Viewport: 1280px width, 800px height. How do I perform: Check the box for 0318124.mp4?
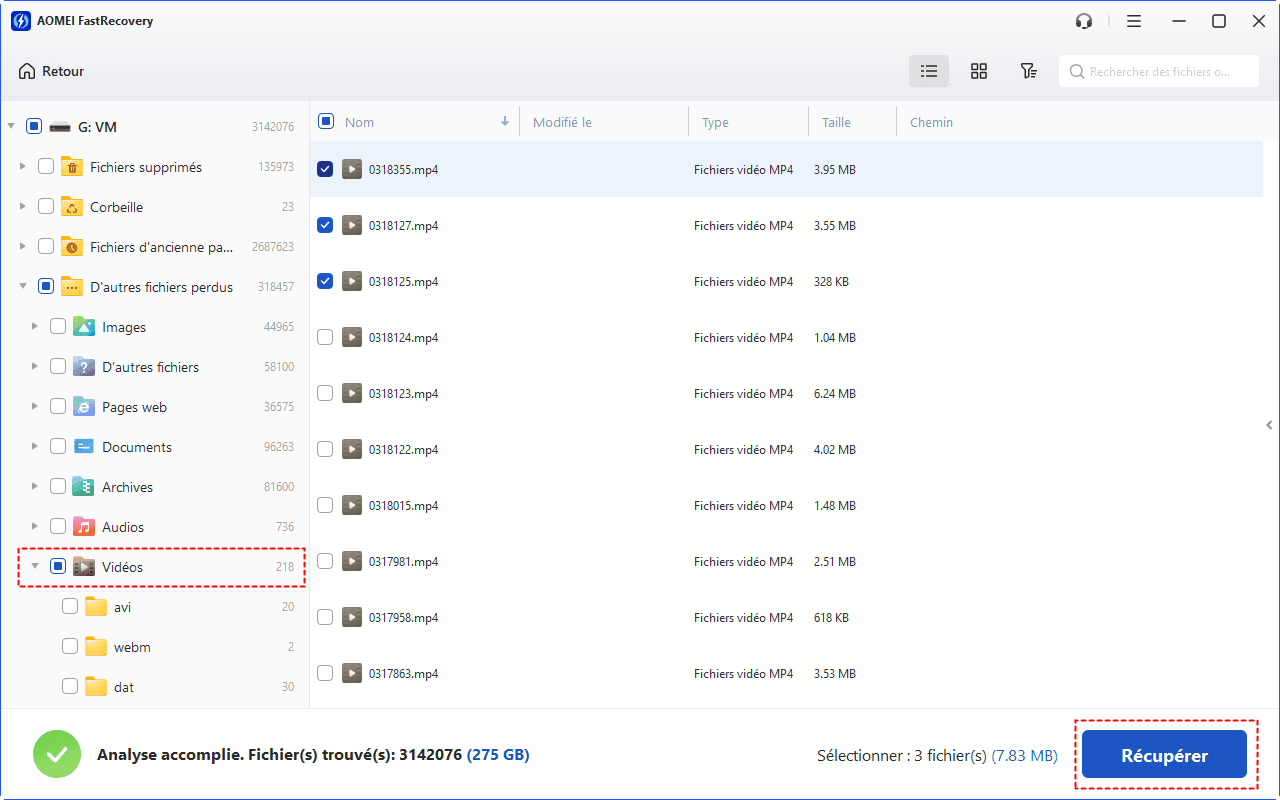click(325, 338)
